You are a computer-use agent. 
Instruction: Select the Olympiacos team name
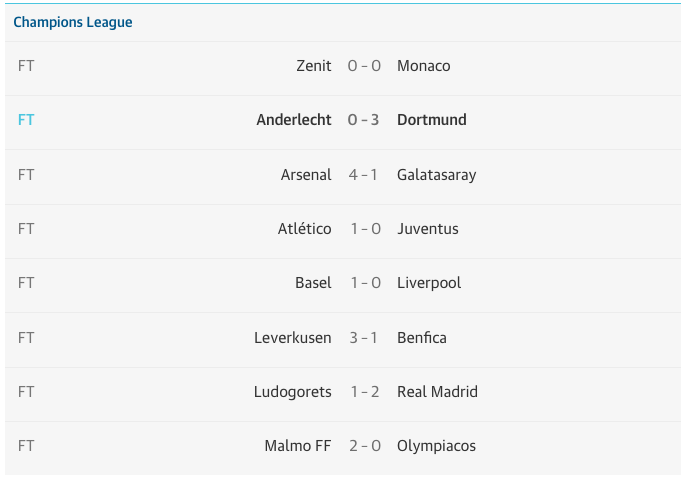click(436, 446)
